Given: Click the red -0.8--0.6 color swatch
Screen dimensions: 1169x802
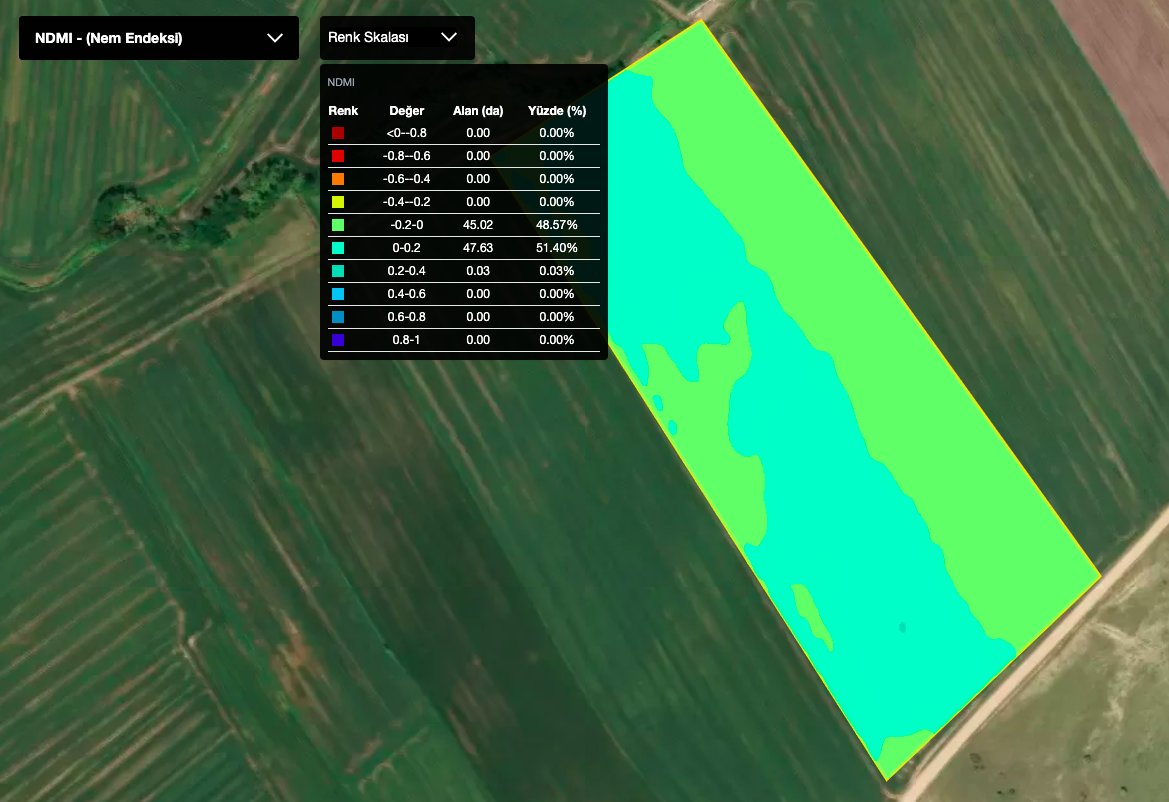Looking at the screenshot, I should [x=338, y=157].
